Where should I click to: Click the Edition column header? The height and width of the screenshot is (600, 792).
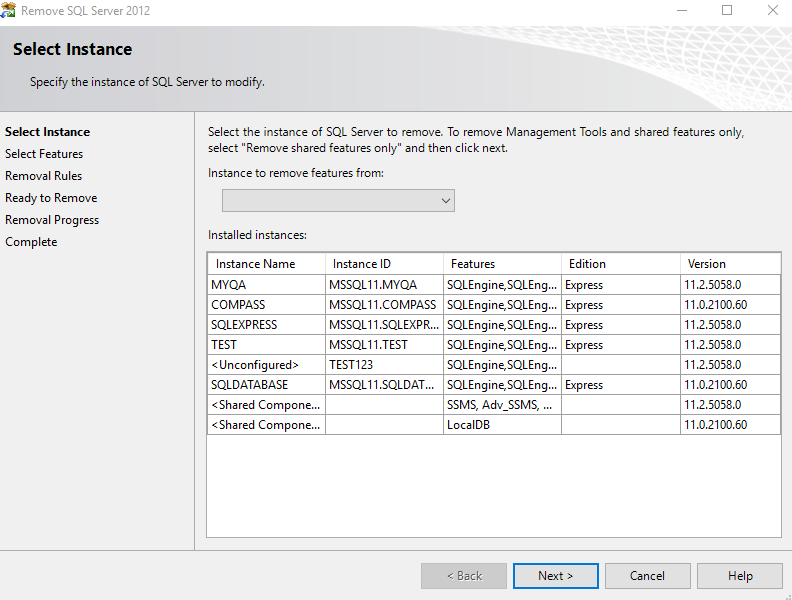(619, 264)
